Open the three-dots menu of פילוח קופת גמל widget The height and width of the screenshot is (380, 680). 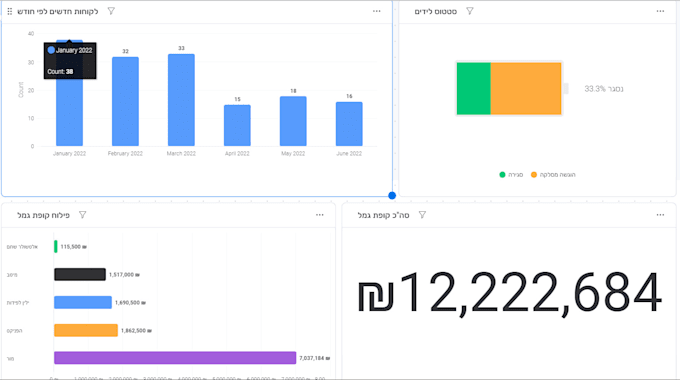320,215
